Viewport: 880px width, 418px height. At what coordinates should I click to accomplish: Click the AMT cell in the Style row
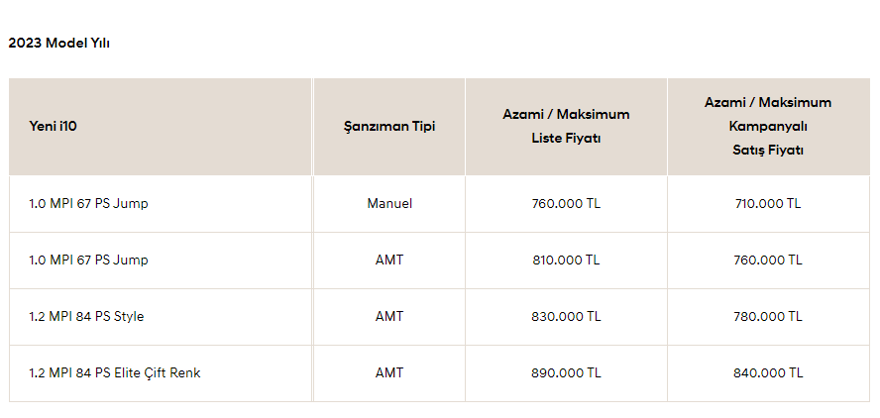[x=389, y=316]
